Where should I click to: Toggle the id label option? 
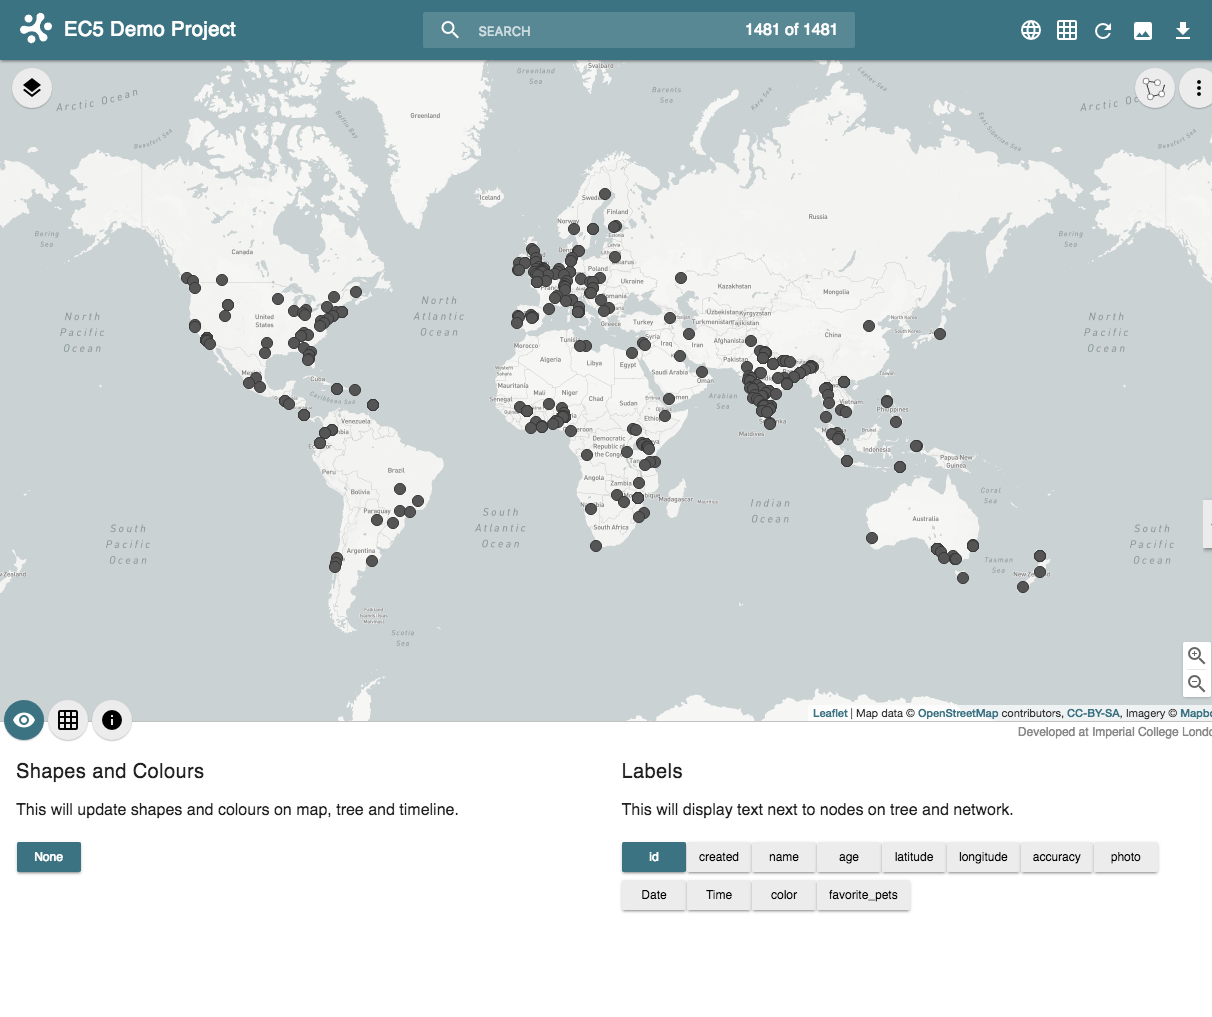[653, 857]
